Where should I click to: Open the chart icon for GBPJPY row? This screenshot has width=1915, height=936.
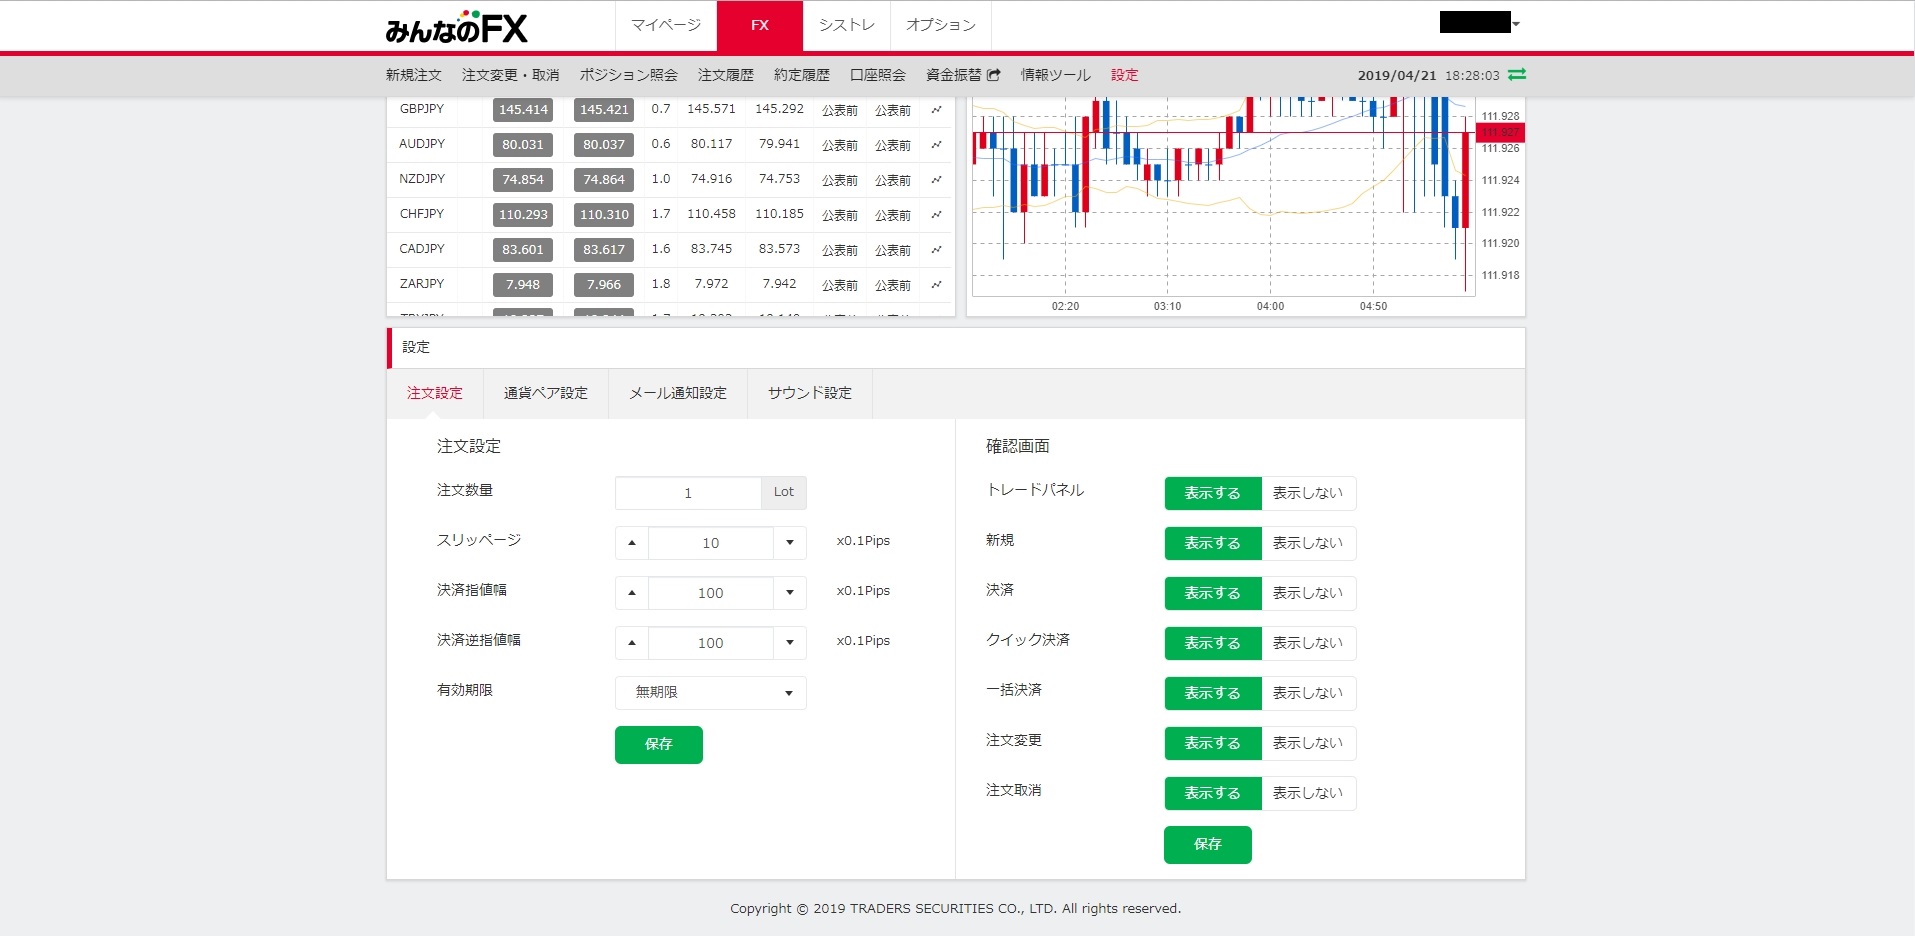pyautogui.click(x=936, y=110)
